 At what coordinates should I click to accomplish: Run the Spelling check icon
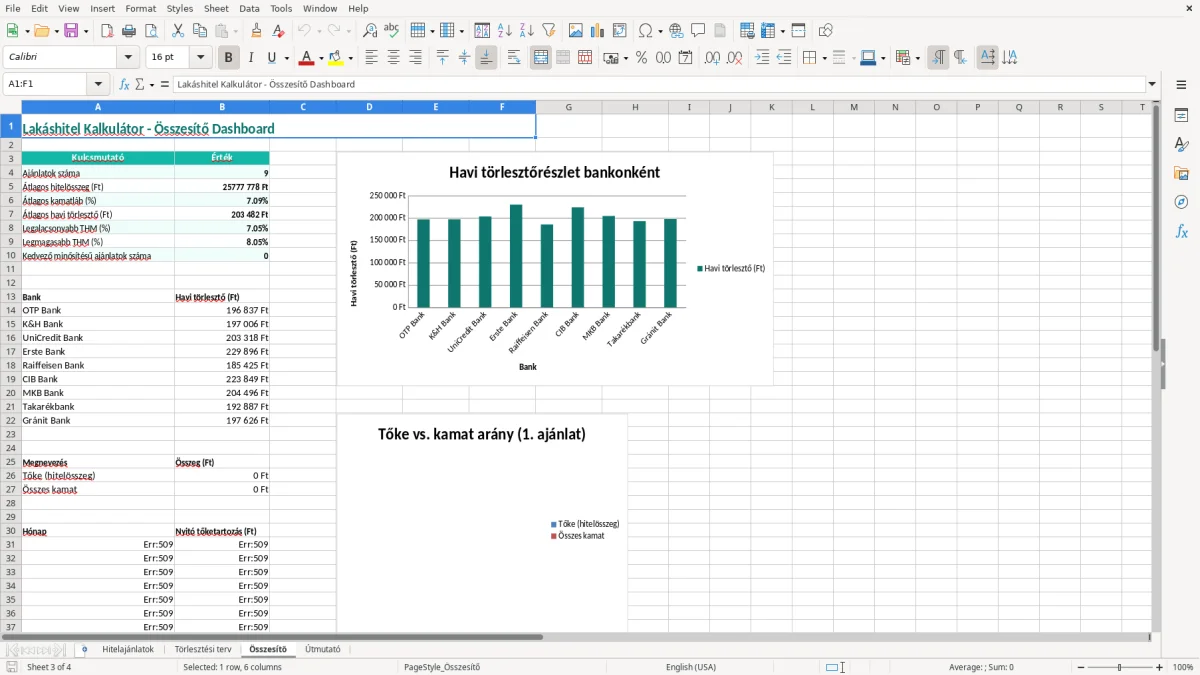click(x=392, y=31)
